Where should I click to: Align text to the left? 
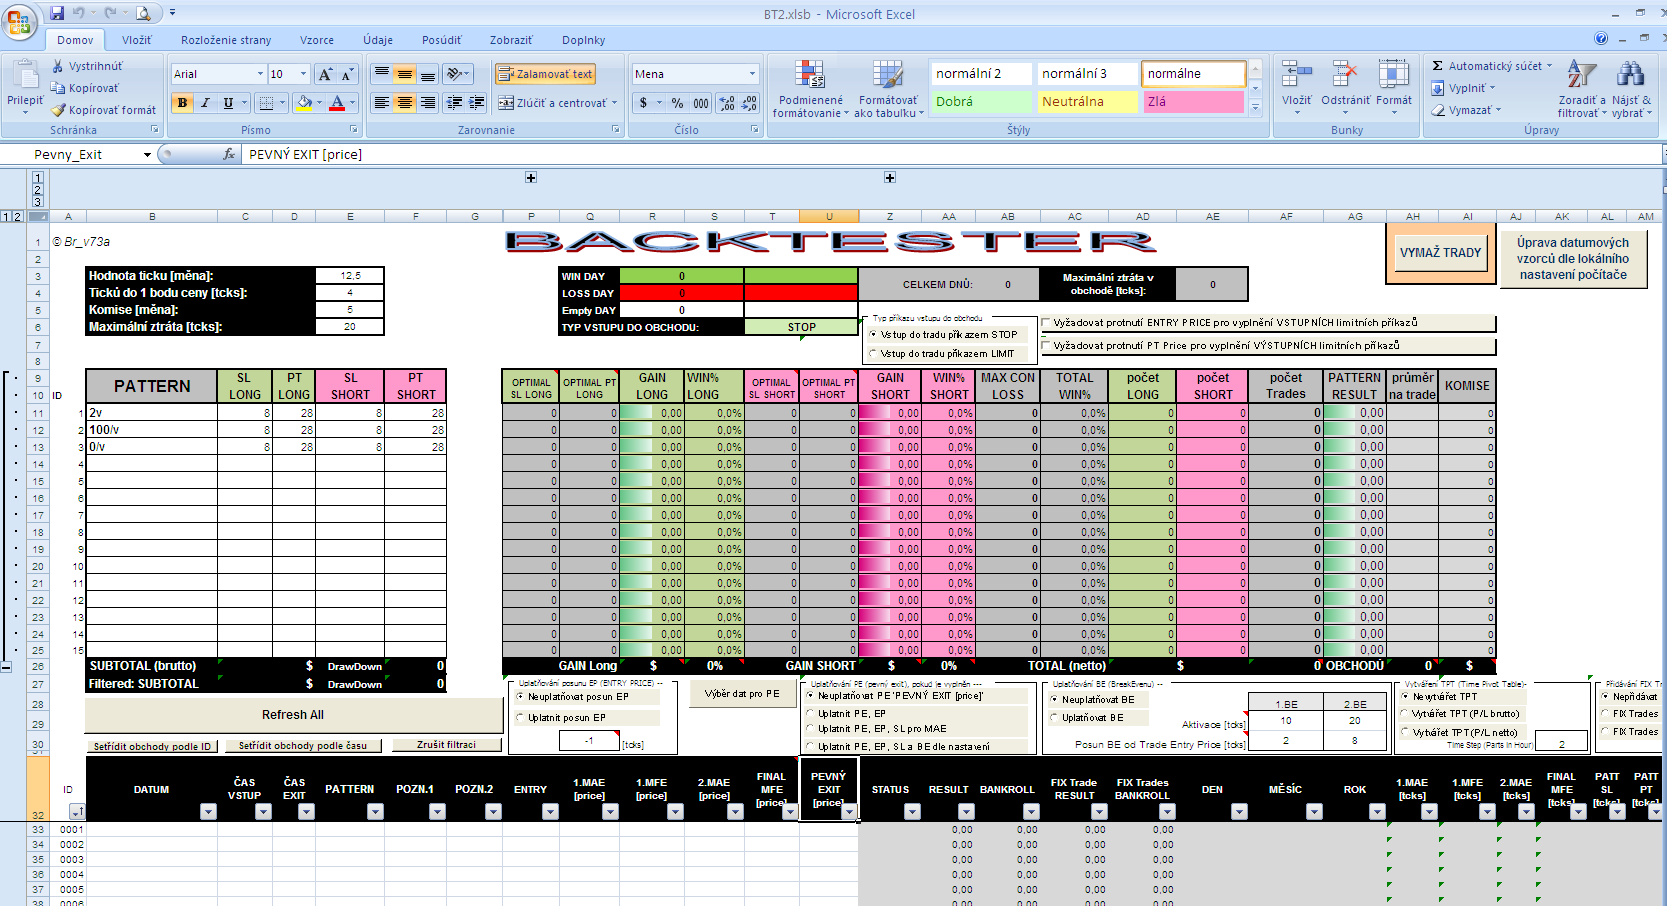coord(381,102)
